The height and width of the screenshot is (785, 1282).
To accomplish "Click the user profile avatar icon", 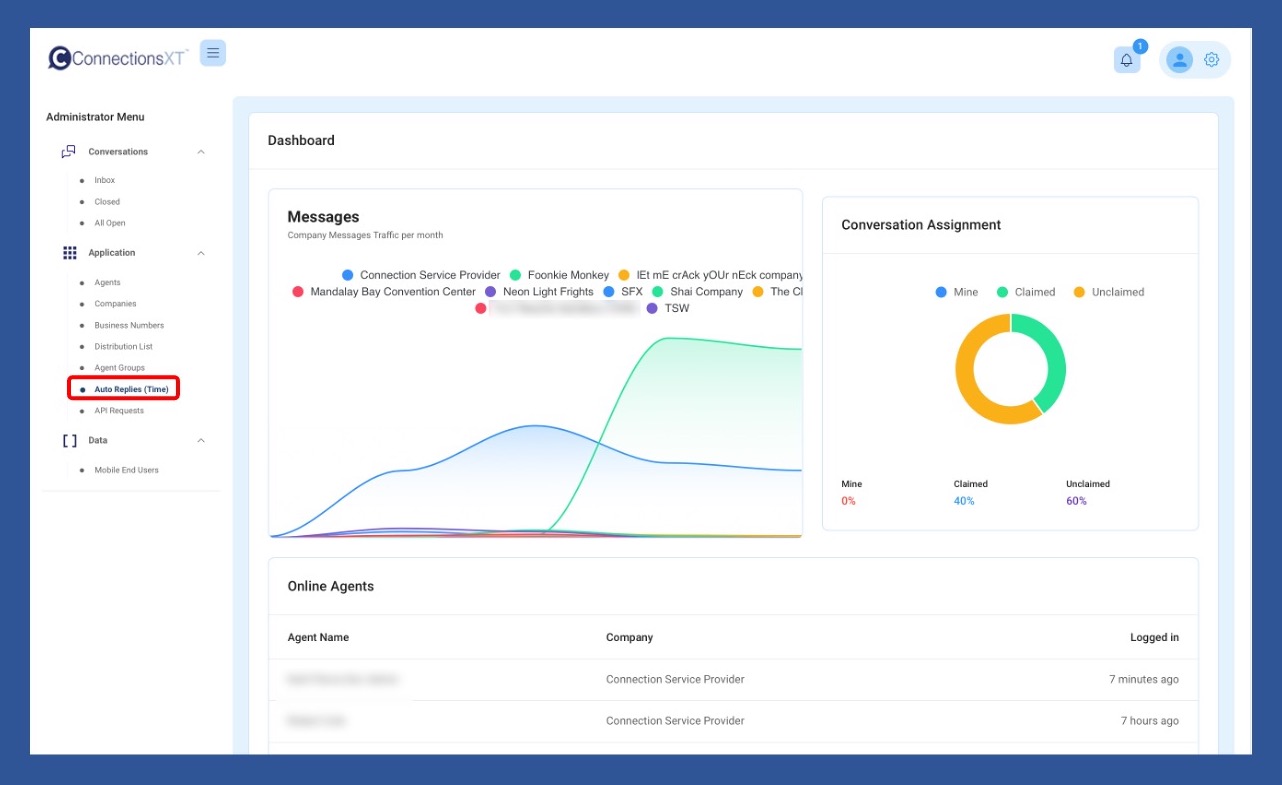I will [1180, 60].
